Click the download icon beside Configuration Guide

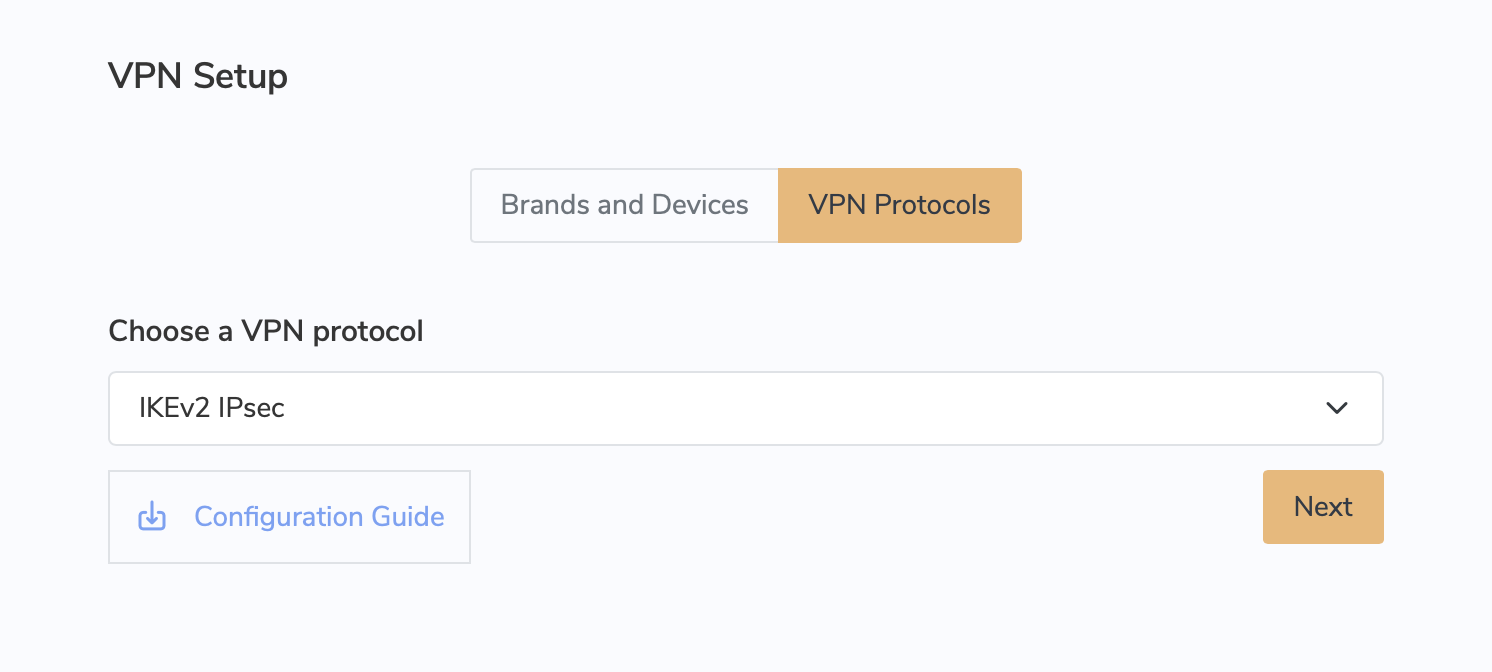(x=151, y=517)
